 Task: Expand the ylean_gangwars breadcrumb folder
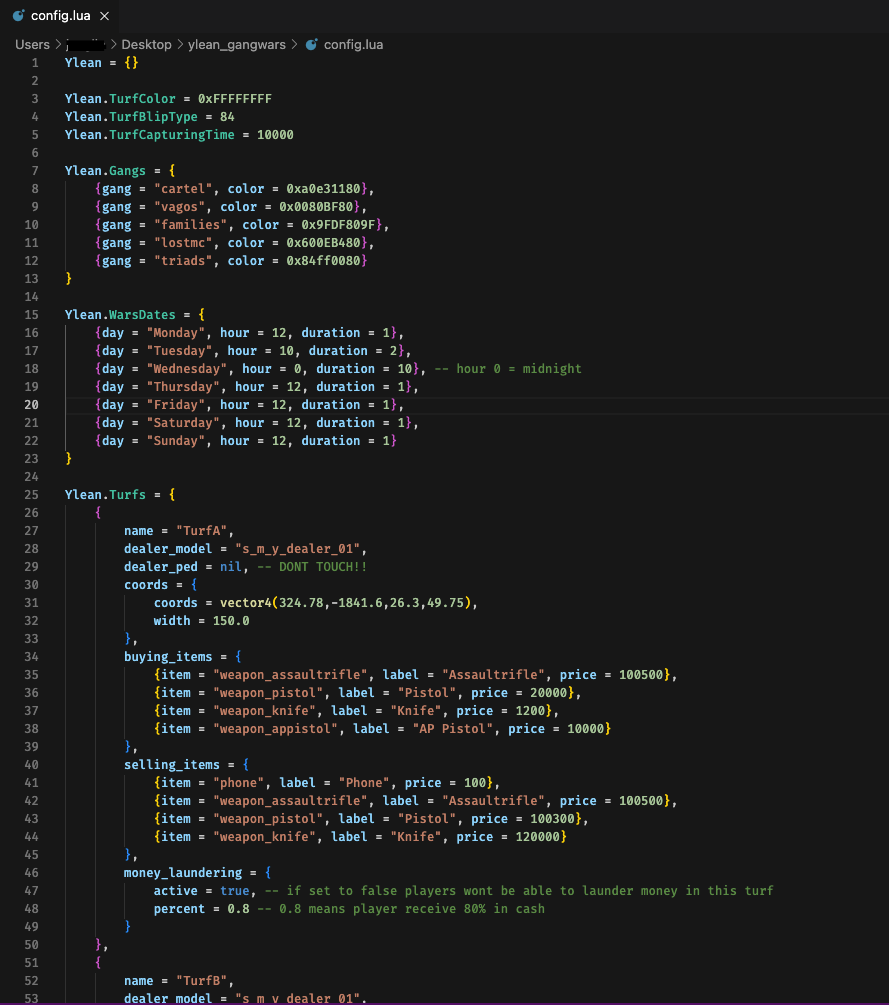[x=236, y=45]
